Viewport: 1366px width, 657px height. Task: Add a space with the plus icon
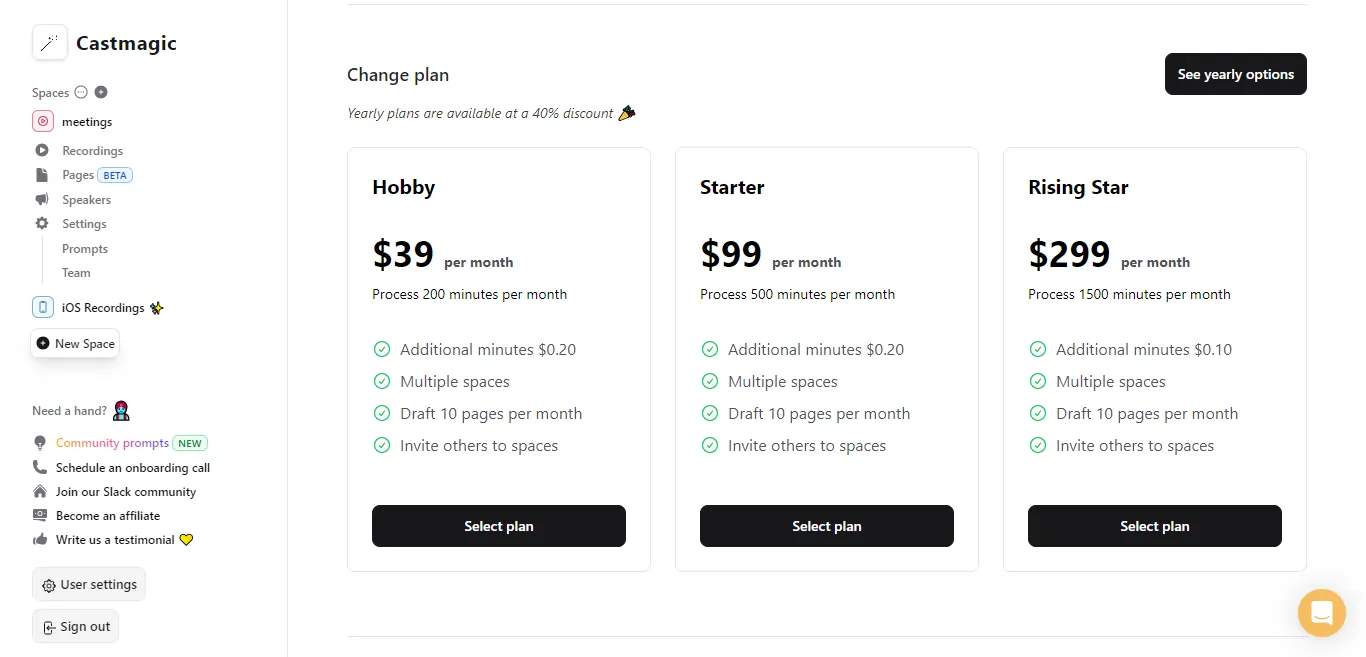(101, 92)
